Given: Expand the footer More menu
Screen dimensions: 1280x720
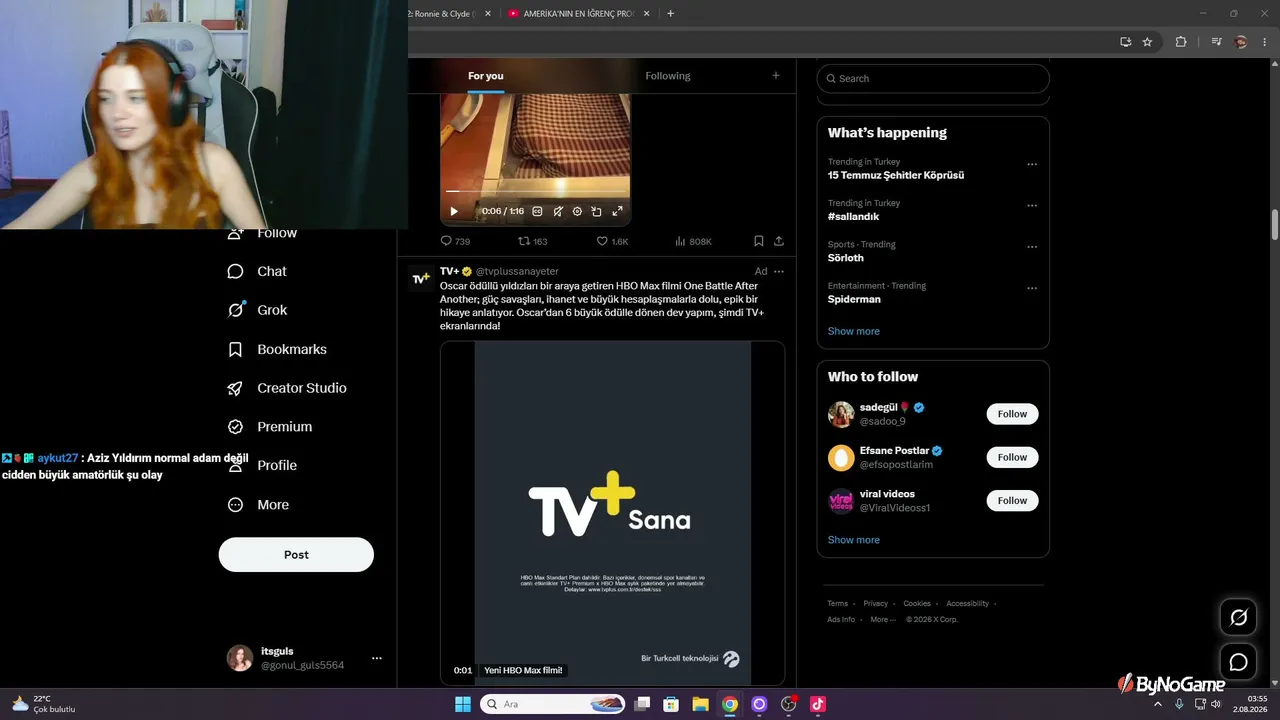Looking at the screenshot, I should point(882,620).
